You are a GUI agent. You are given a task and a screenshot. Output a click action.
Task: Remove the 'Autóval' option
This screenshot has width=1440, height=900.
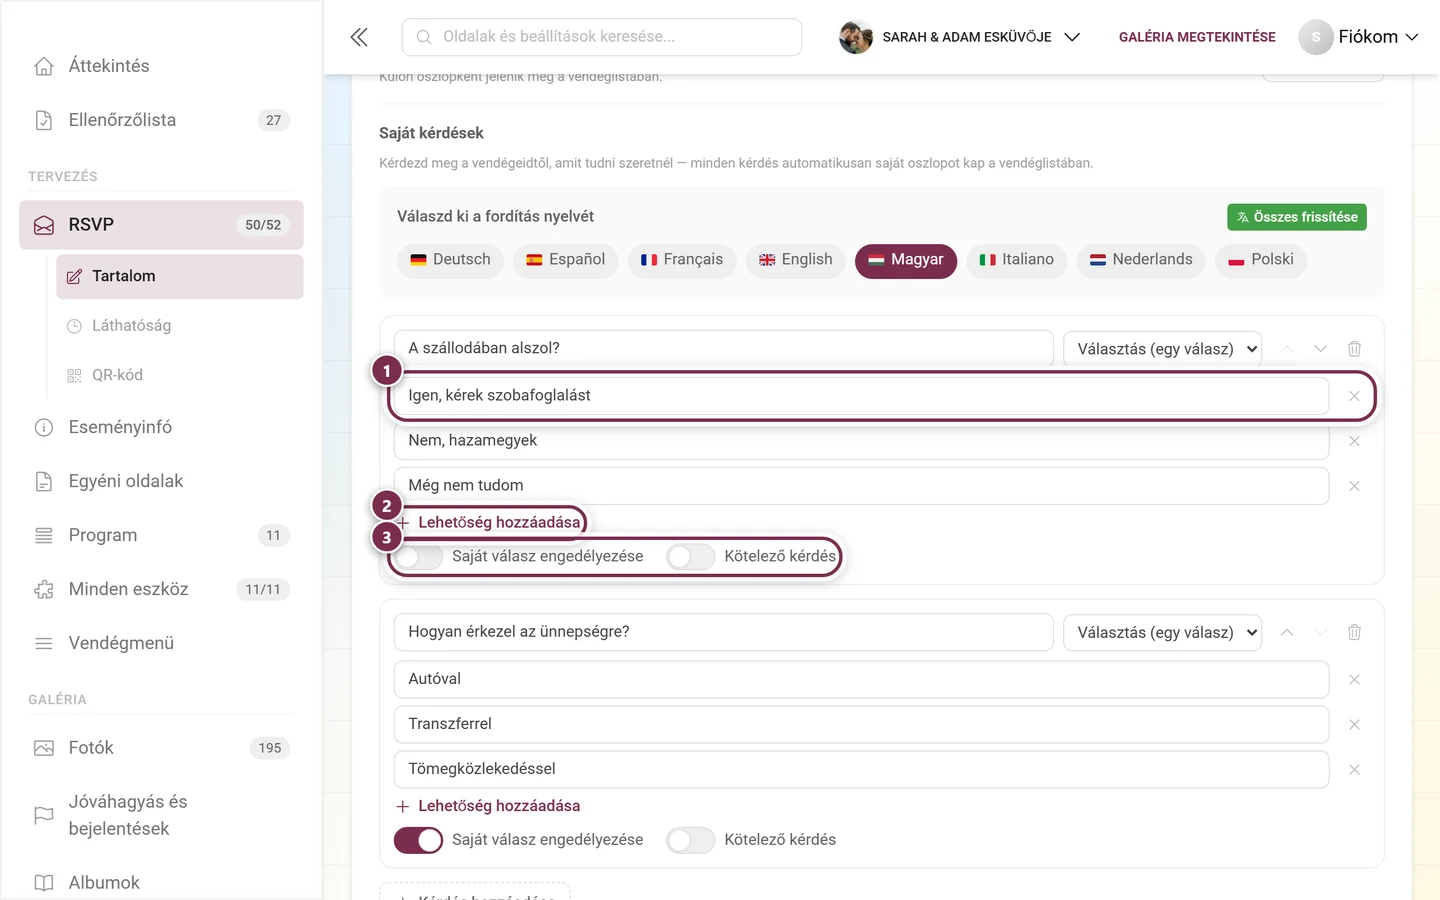point(1354,680)
